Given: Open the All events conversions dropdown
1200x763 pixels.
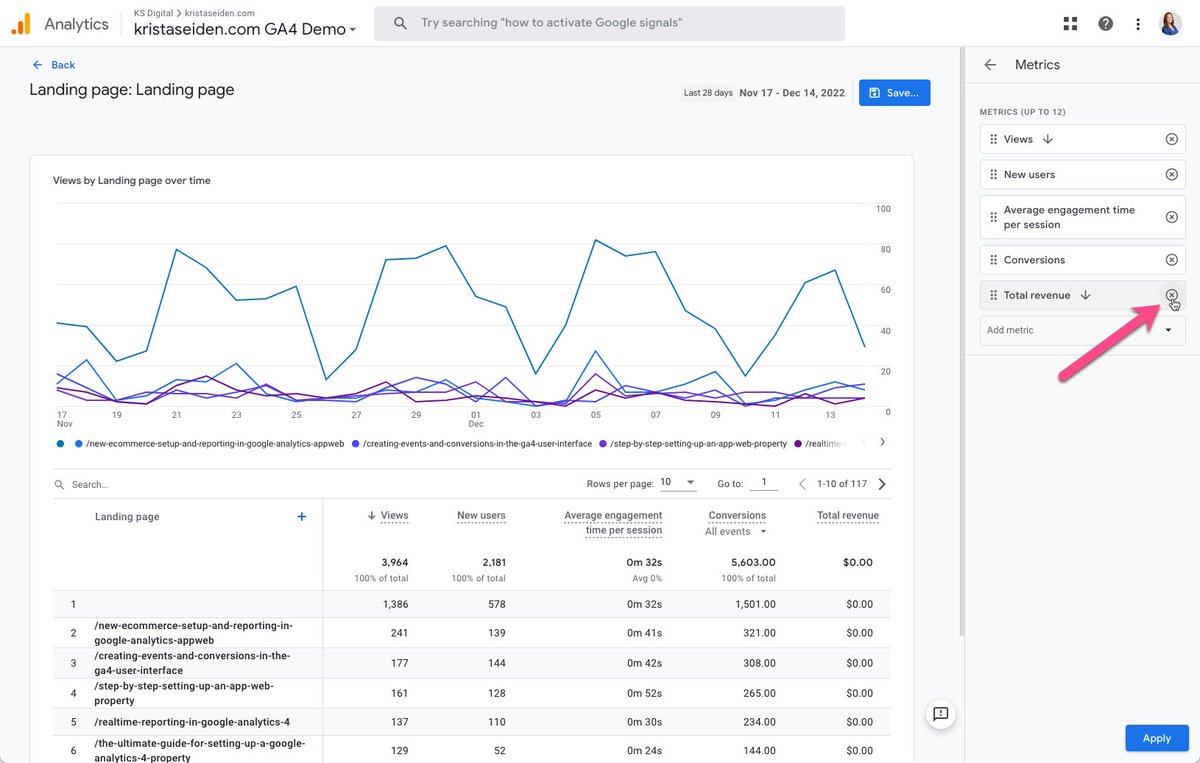Looking at the screenshot, I should pos(736,532).
